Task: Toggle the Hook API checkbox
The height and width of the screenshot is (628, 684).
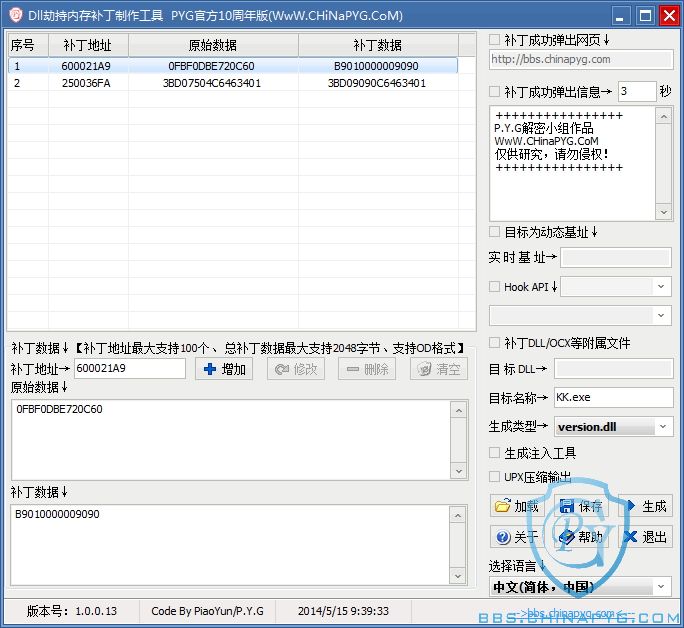Action: pyautogui.click(x=494, y=287)
